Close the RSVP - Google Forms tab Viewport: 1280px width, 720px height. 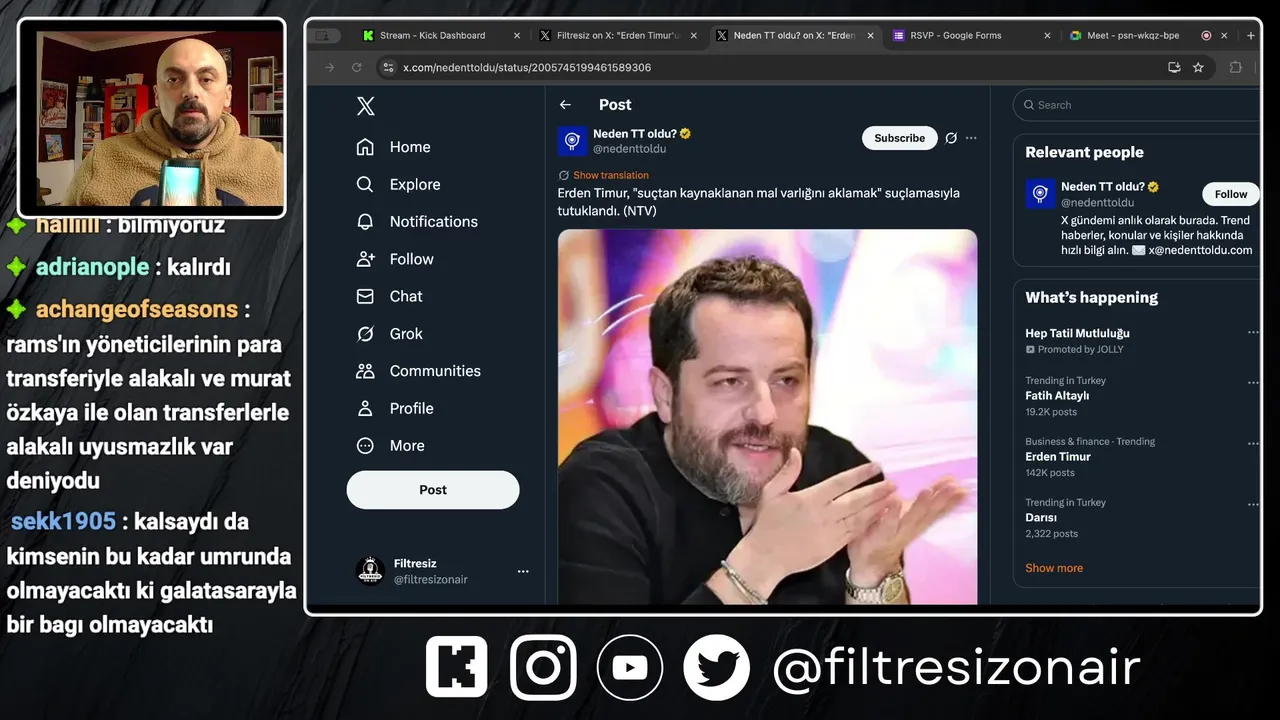(x=1047, y=35)
